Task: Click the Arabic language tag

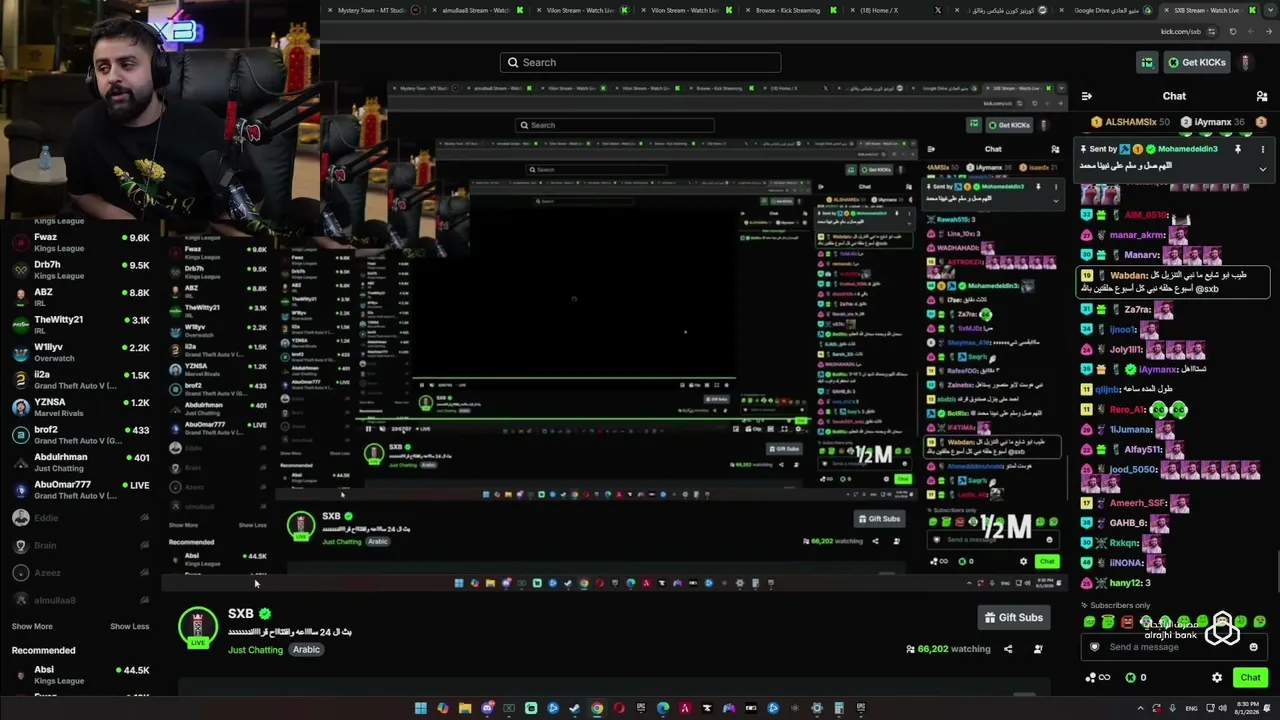Action: point(306,650)
